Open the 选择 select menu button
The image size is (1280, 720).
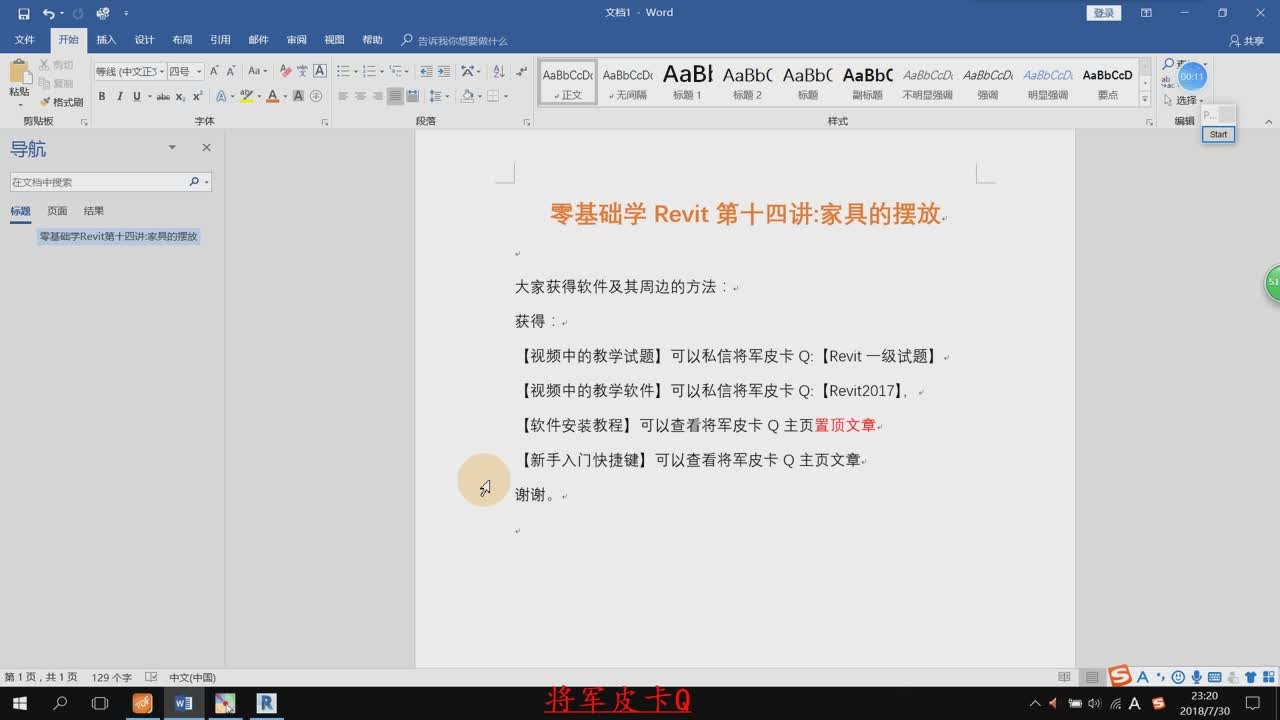(x=1184, y=100)
